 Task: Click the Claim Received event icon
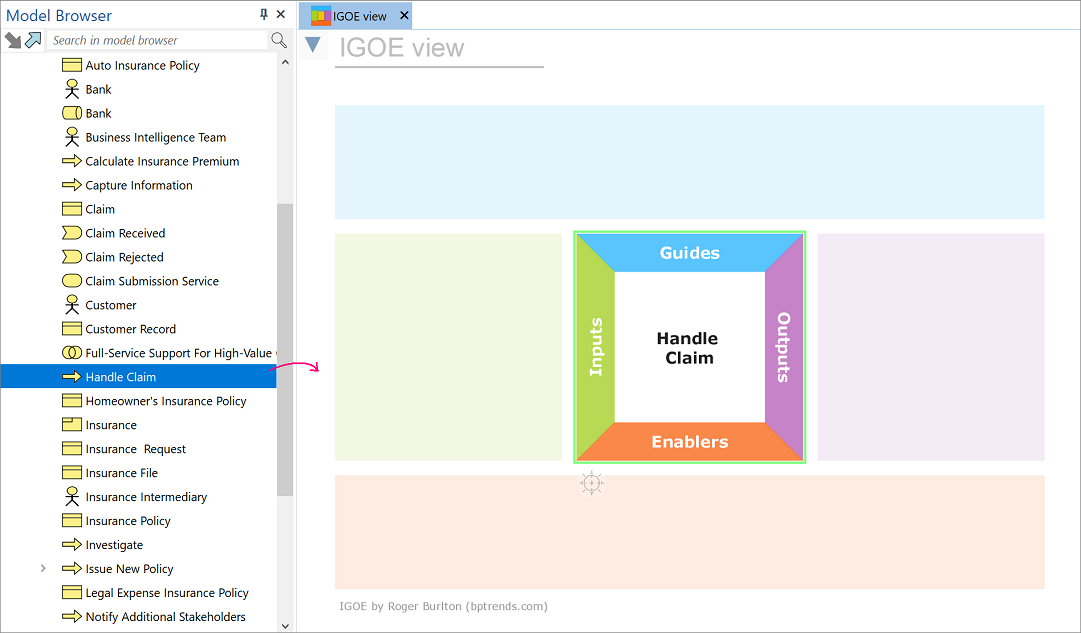71,233
